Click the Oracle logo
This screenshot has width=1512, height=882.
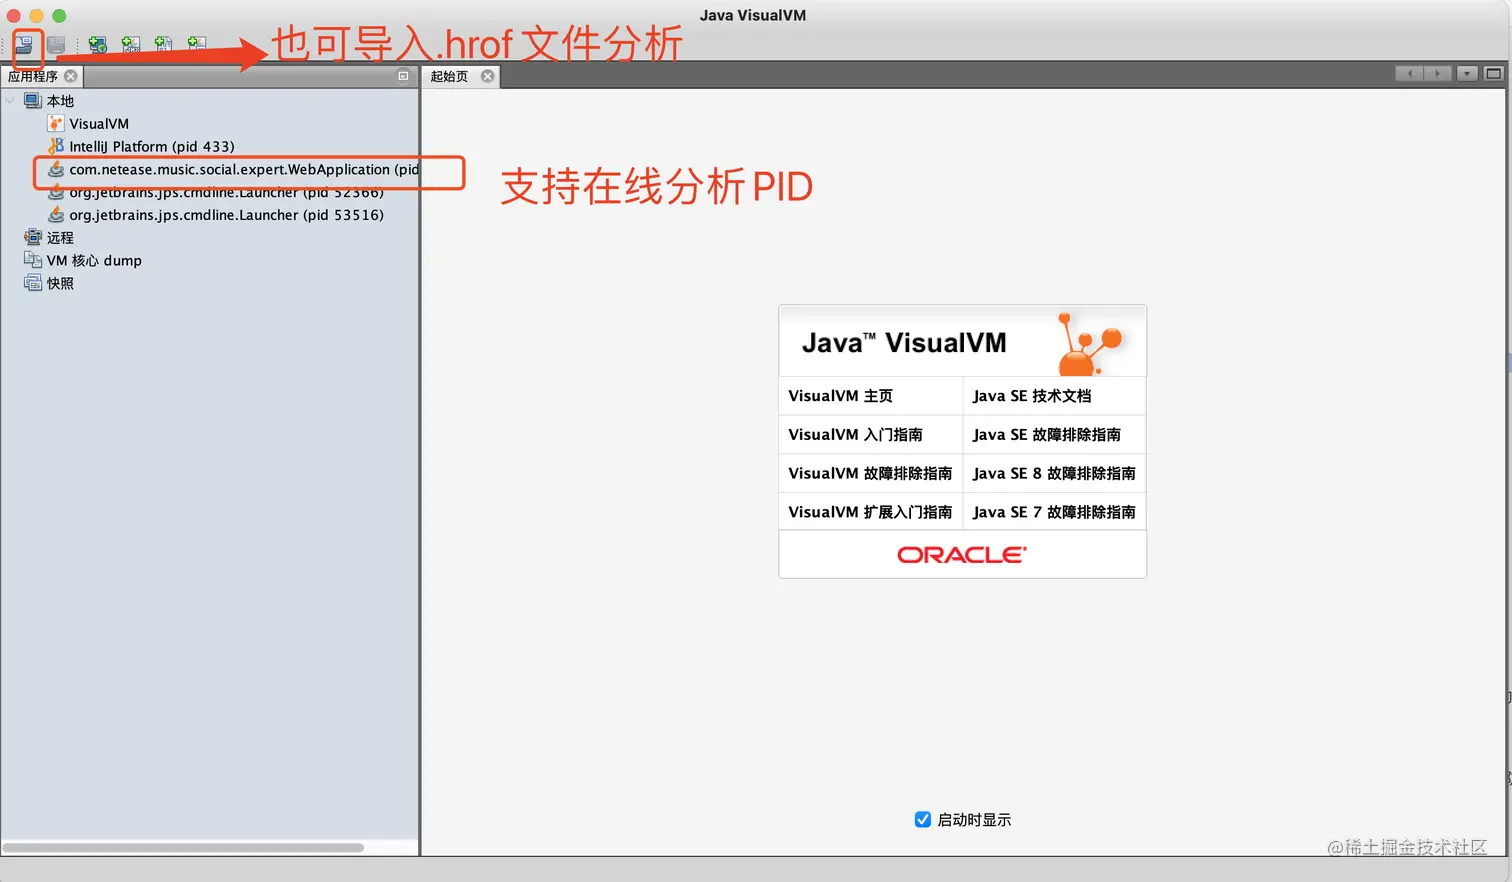click(962, 555)
